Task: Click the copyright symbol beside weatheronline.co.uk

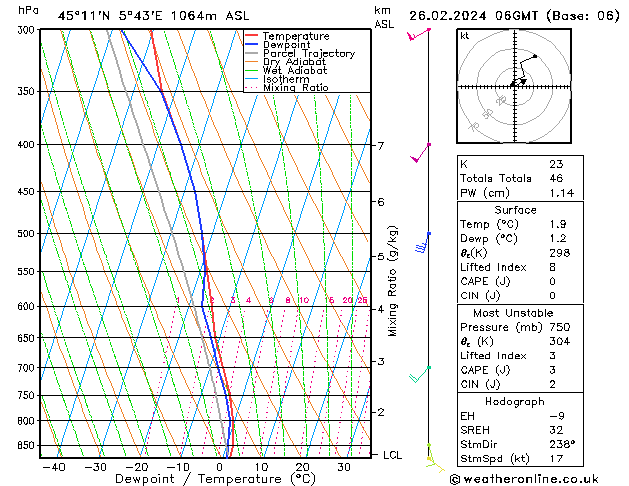Action: pos(456,478)
